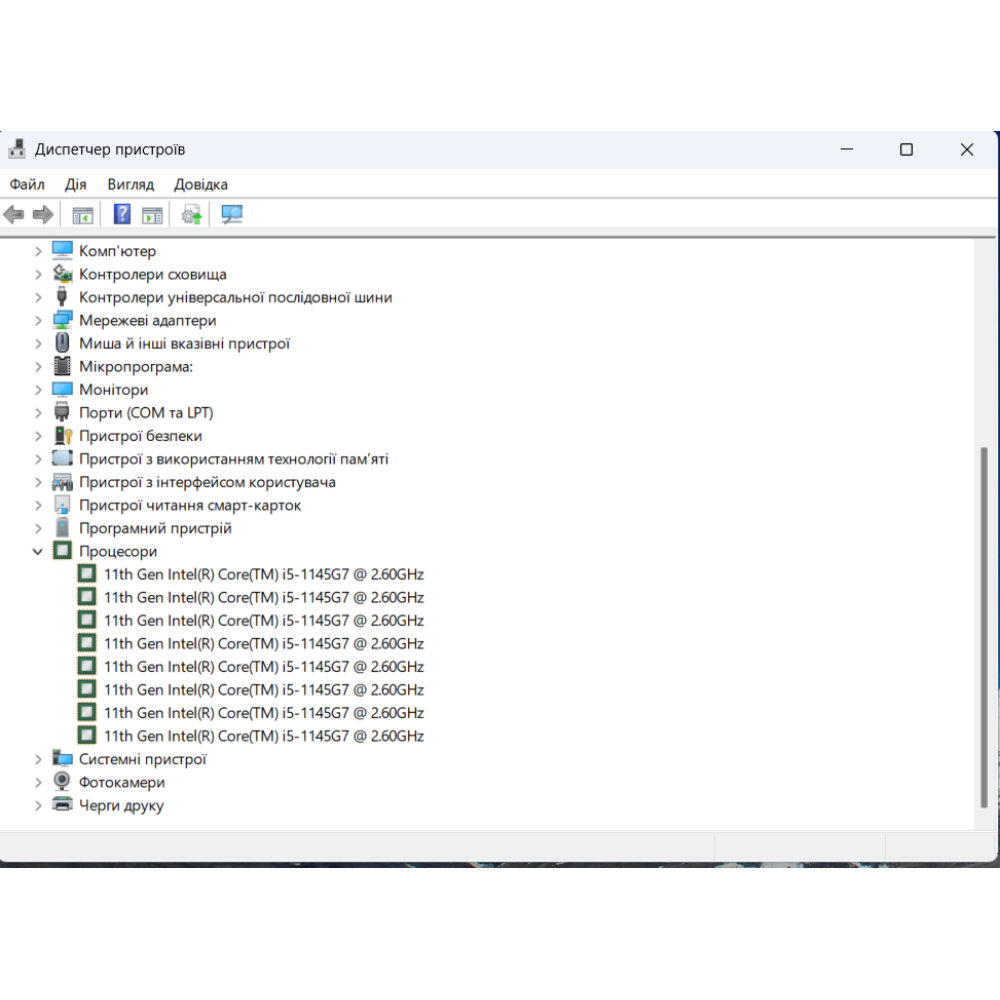Open the Файл menu
The height and width of the screenshot is (1000, 1000).
27,184
